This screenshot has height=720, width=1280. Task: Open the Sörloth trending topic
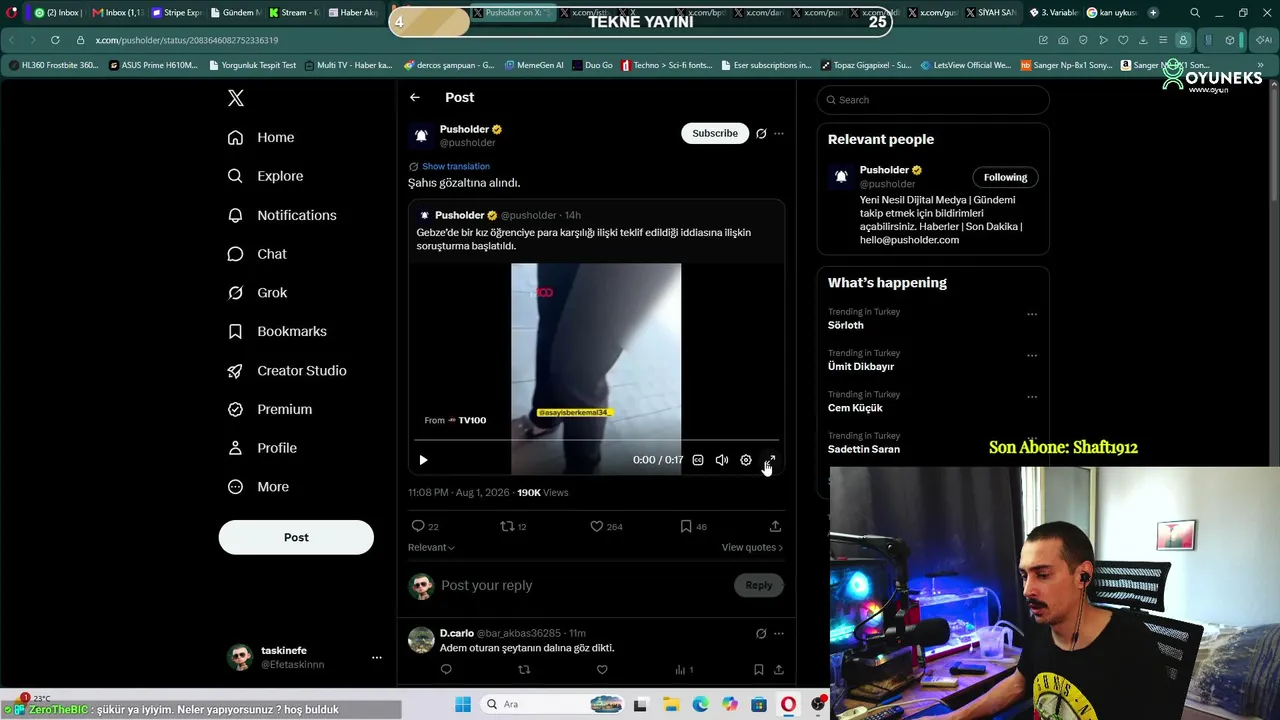[x=845, y=325]
